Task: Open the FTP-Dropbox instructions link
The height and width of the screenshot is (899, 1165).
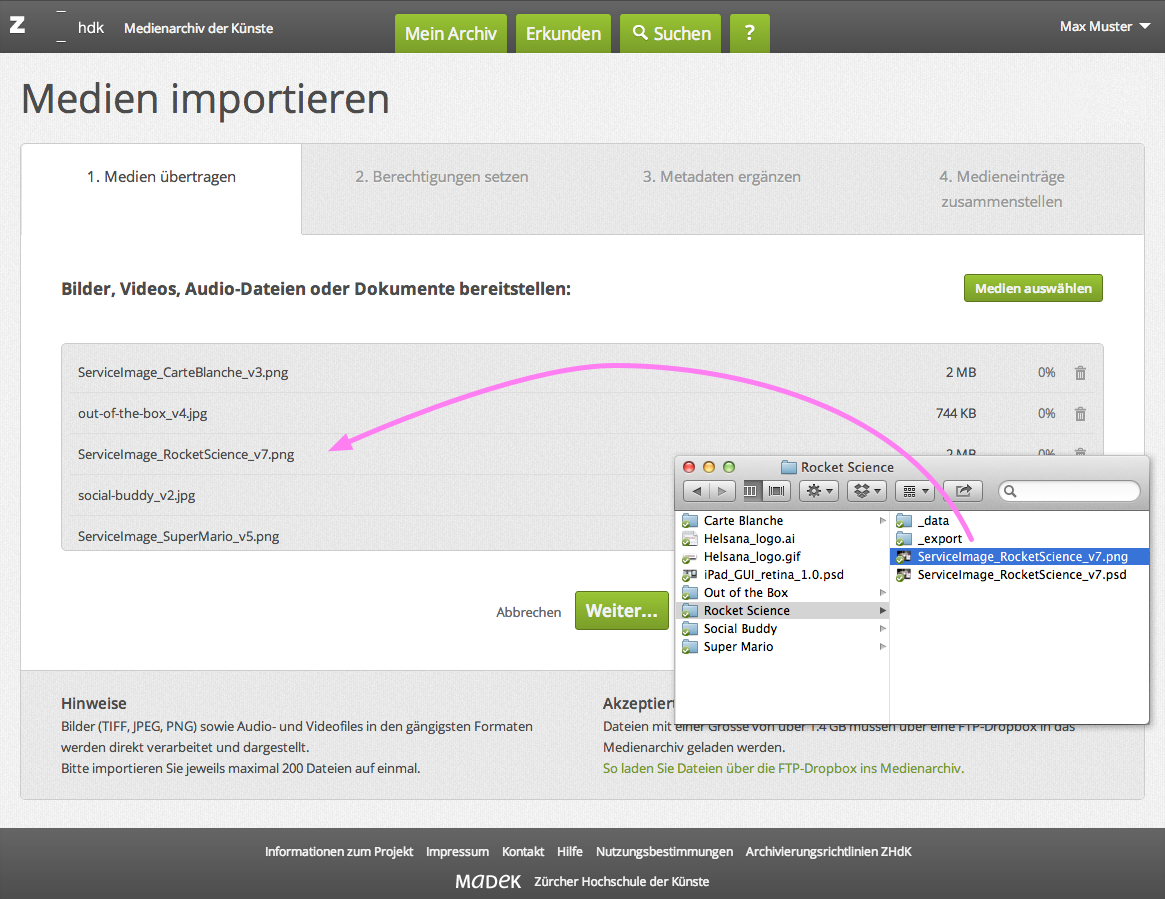Action: [x=783, y=769]
